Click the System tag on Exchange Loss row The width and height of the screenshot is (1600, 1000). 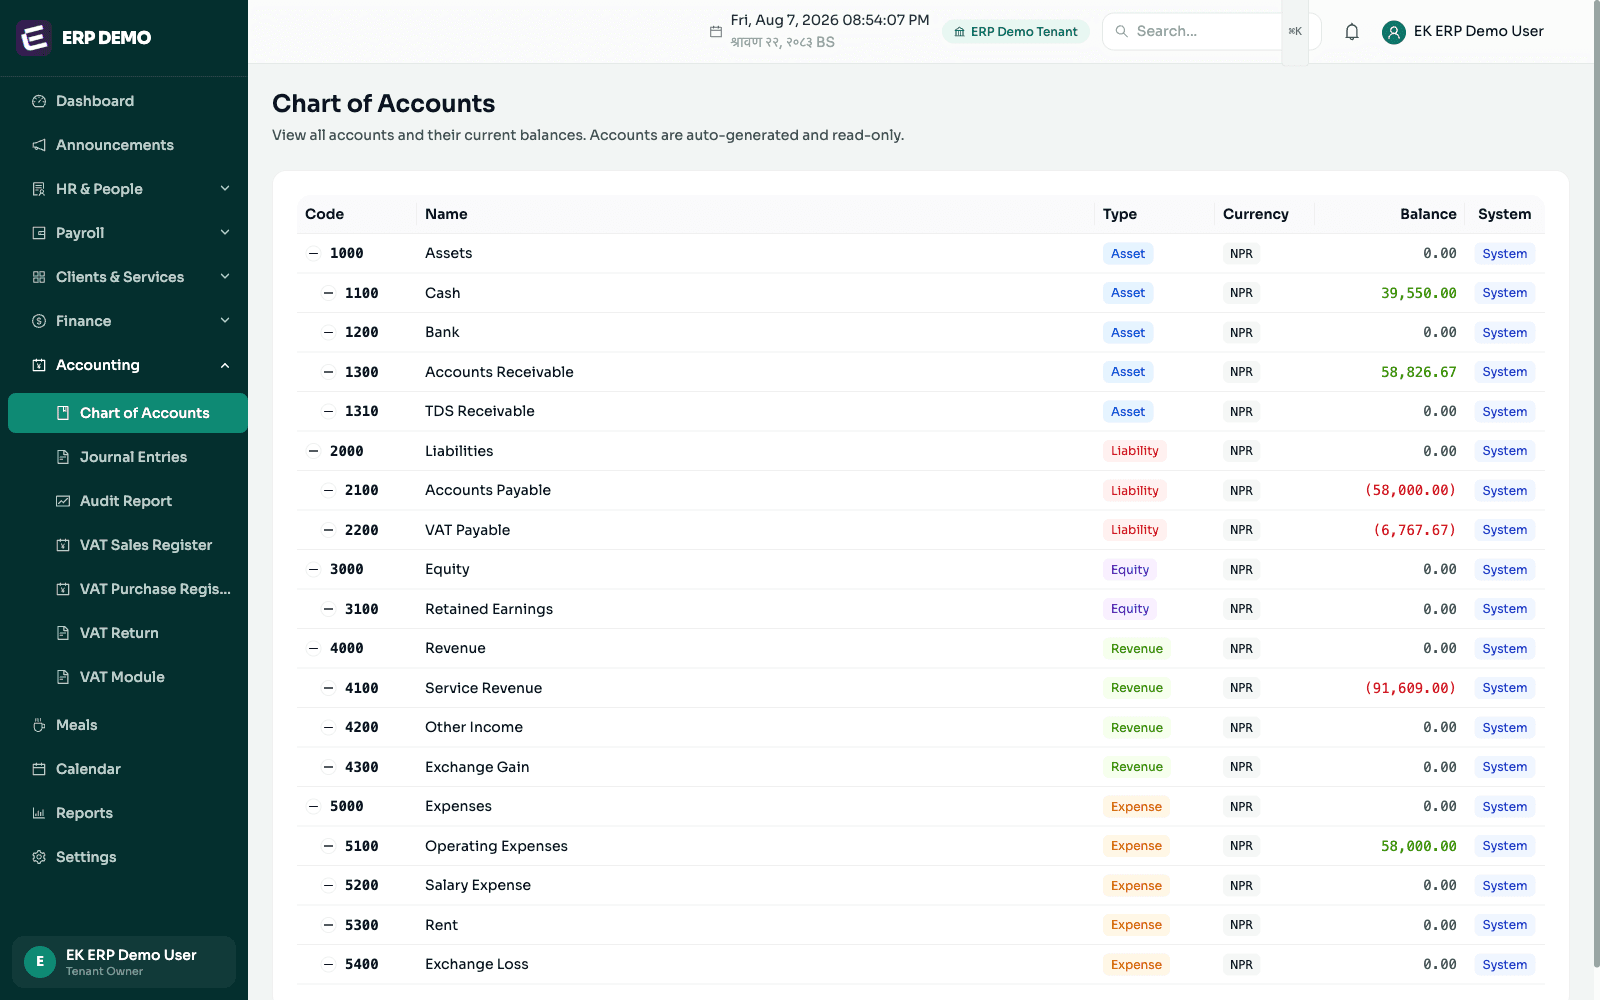point(1504,965)
